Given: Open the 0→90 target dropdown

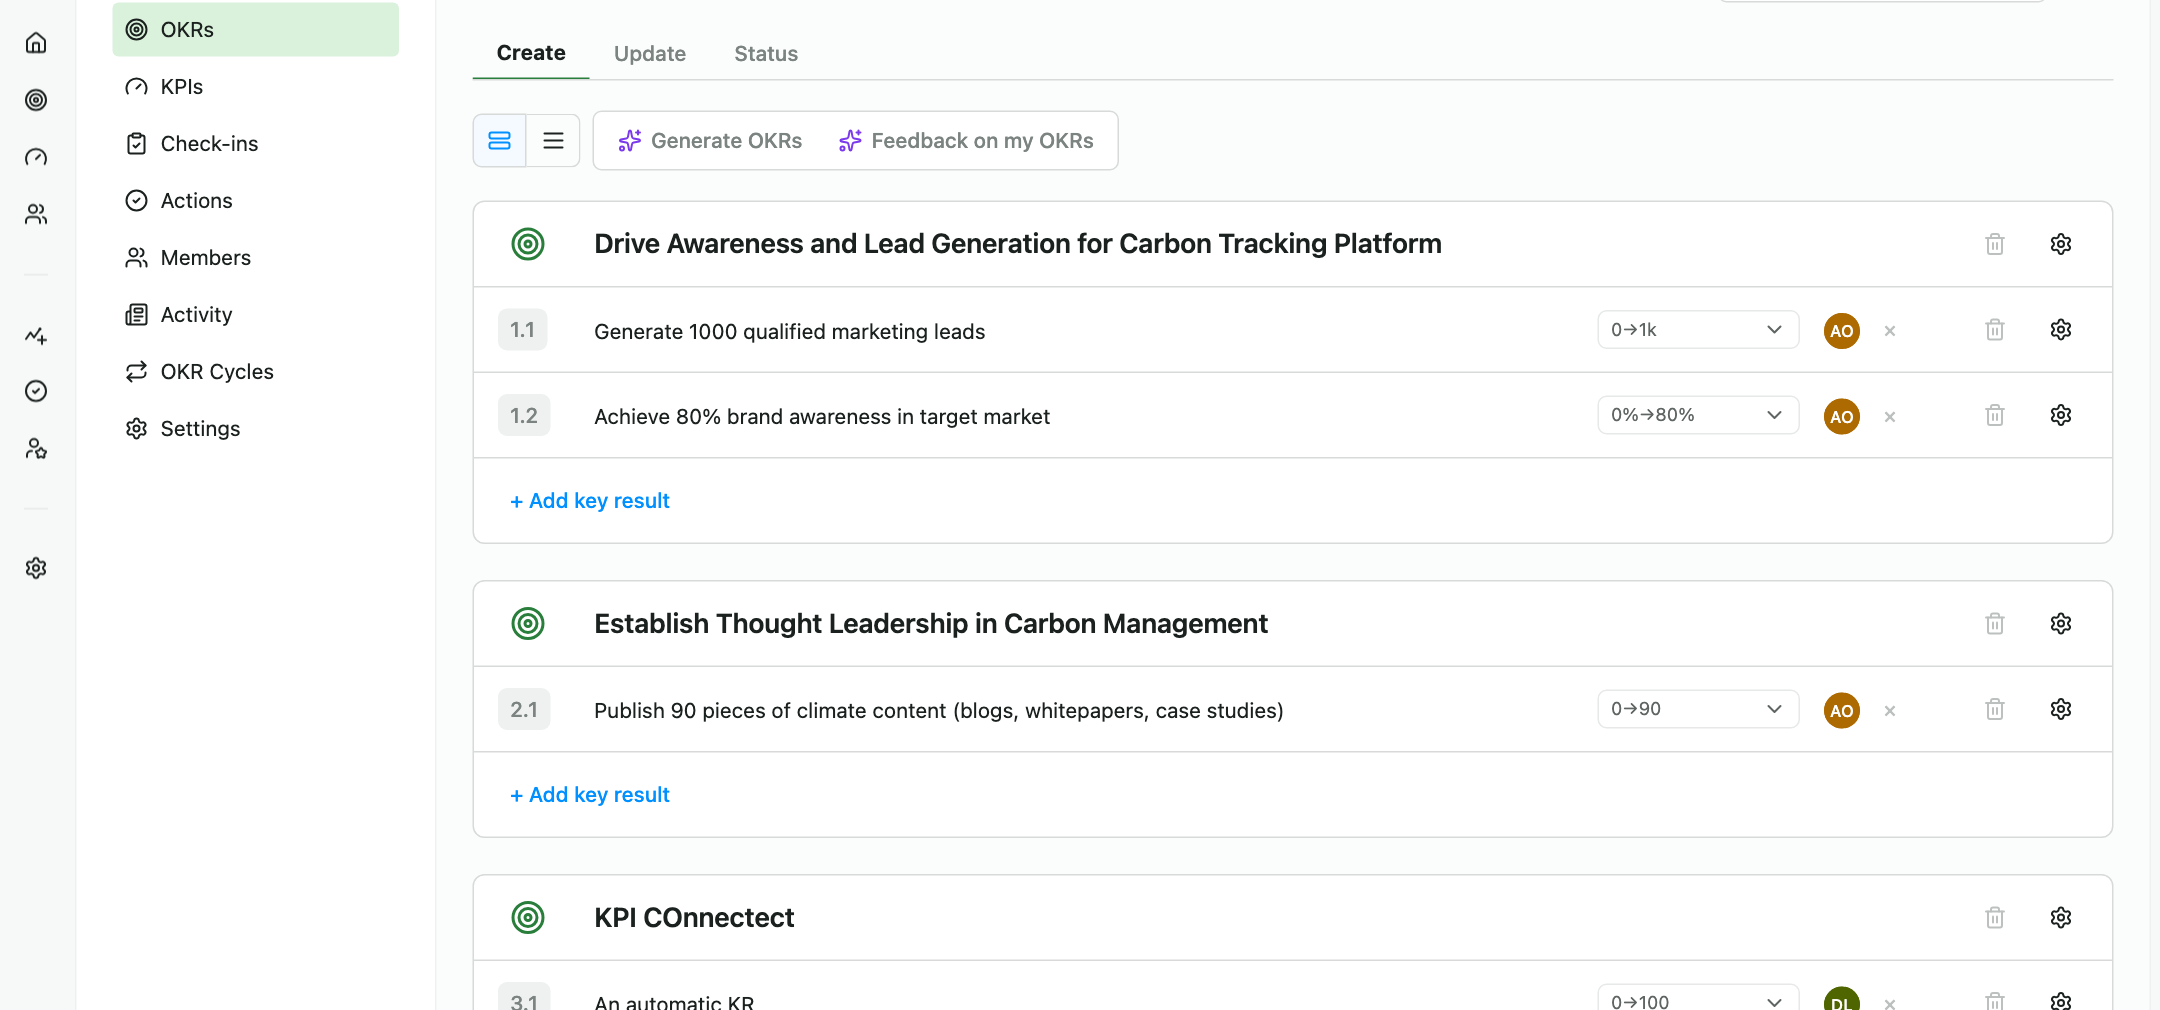Looking at the screenshot, I should 1698,709.
